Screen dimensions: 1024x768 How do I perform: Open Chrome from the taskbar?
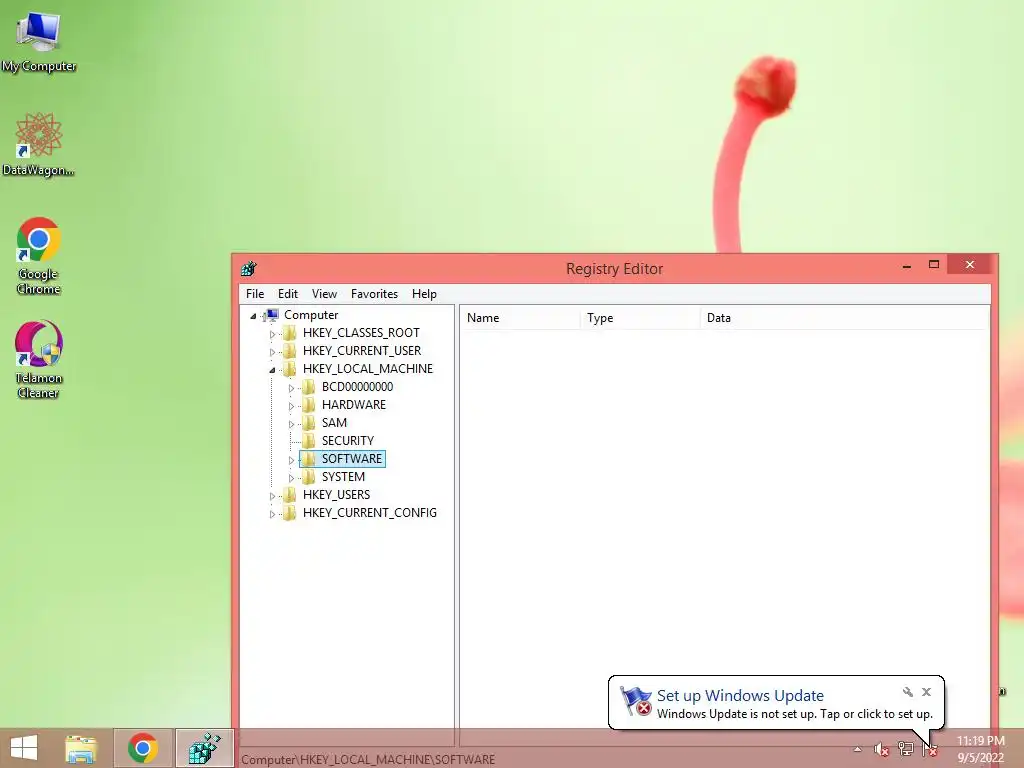(143, 748)
